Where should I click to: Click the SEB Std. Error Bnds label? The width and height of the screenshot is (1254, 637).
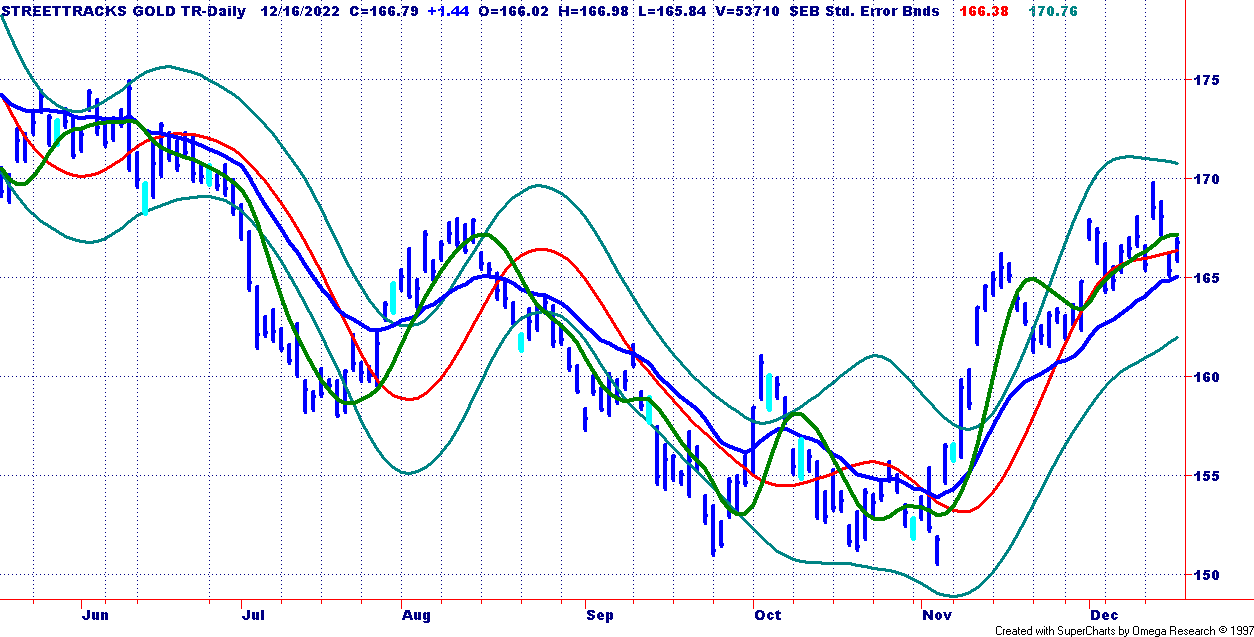pyautogui.click(x=866, y=11)
